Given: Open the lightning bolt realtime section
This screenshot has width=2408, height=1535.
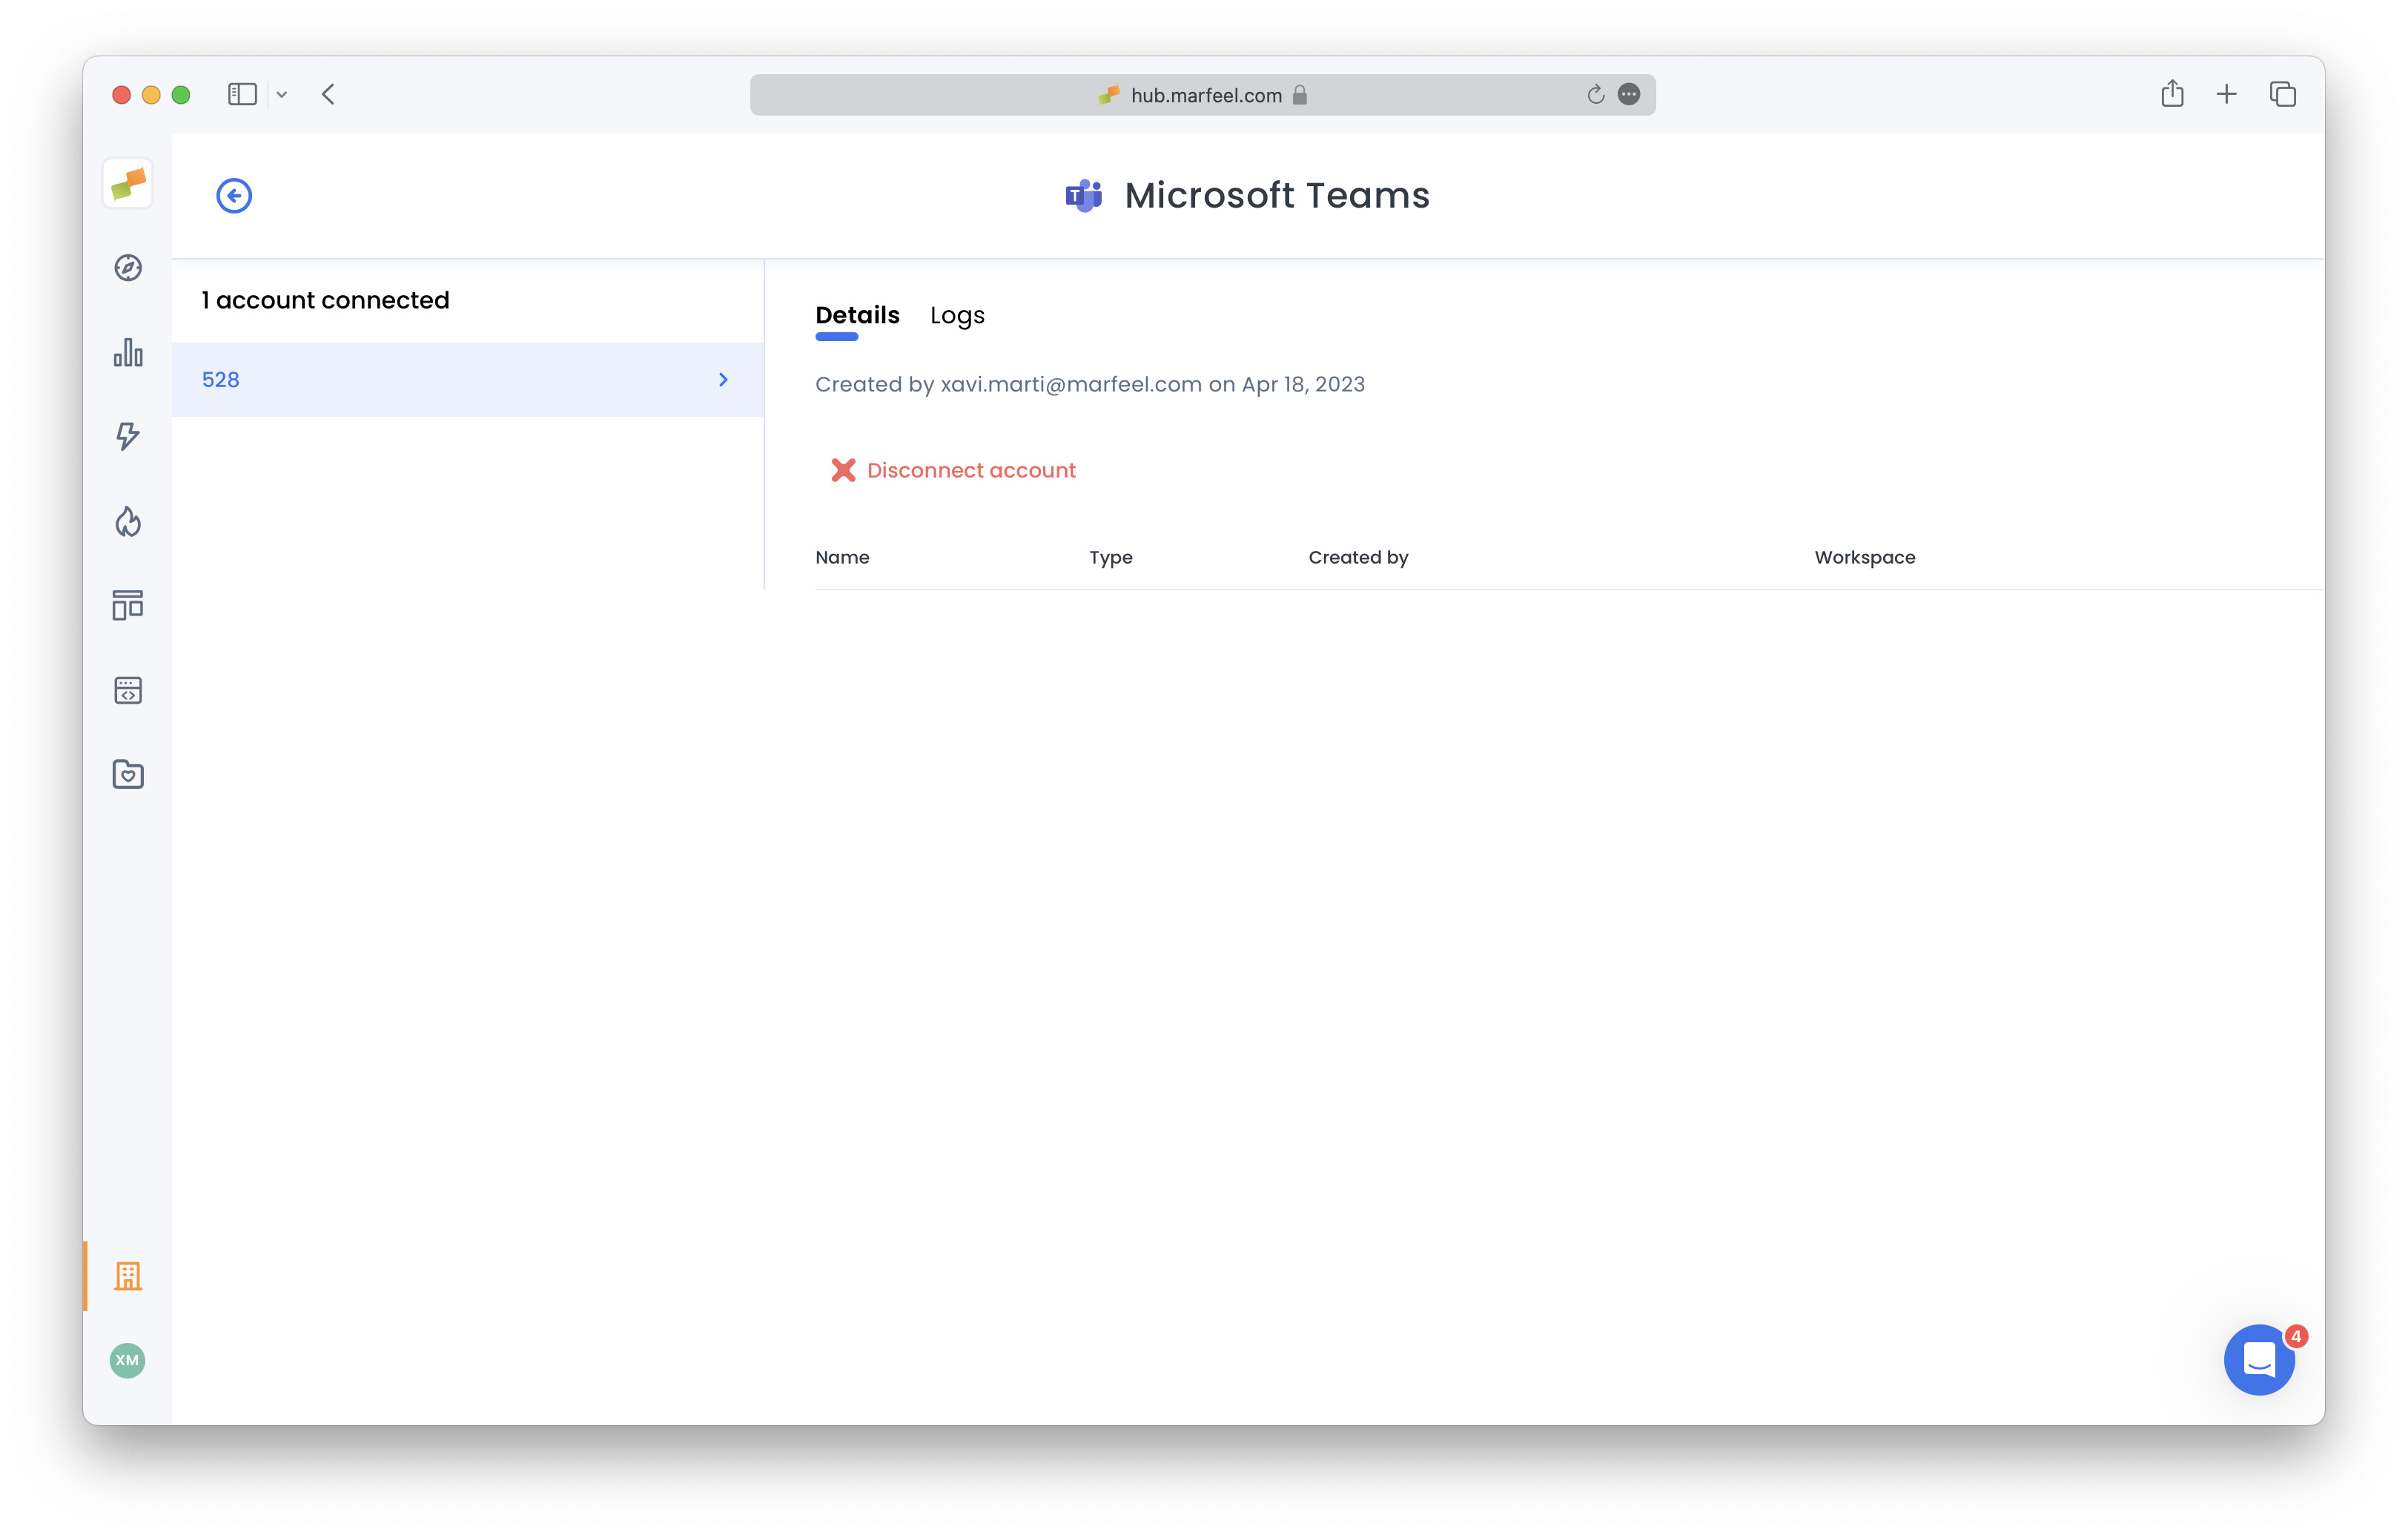Looking at the screenshot, I should [127, 437].
